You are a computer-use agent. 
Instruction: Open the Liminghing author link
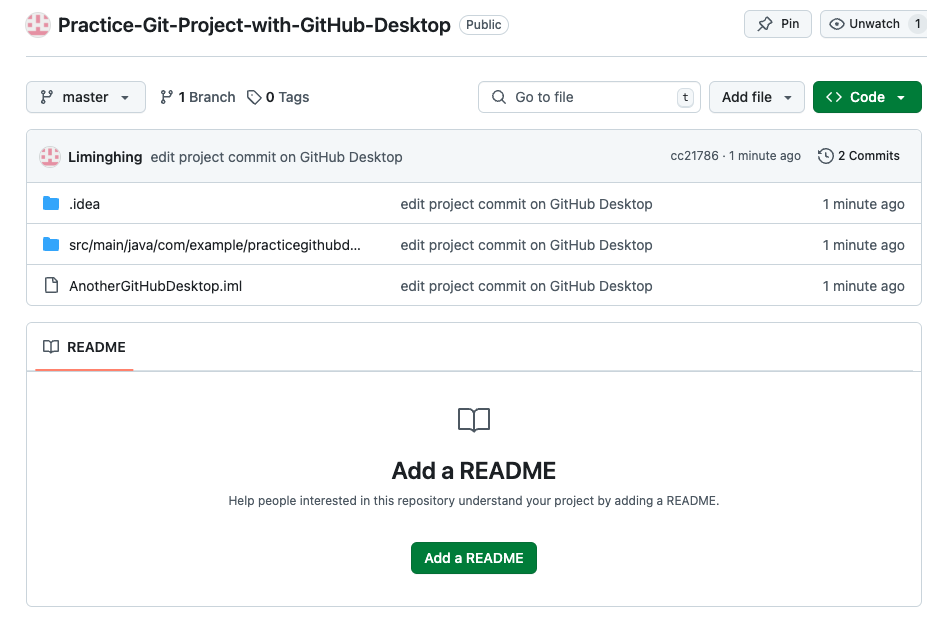point(105,157)
